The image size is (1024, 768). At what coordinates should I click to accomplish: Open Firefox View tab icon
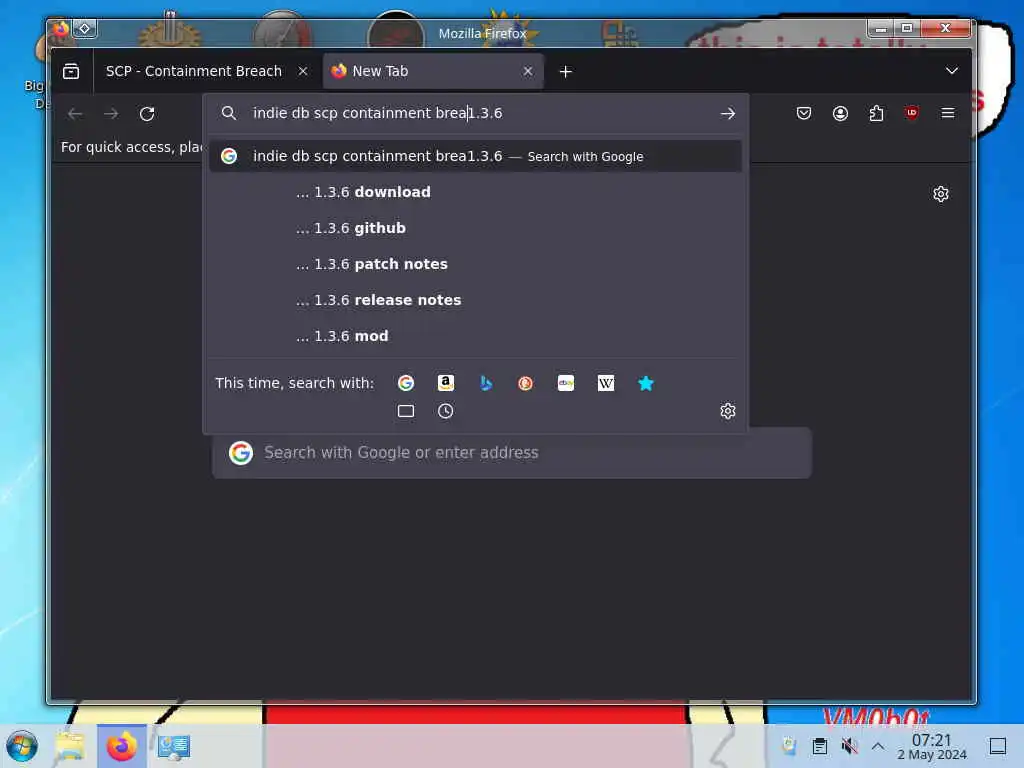coord(71,71)
